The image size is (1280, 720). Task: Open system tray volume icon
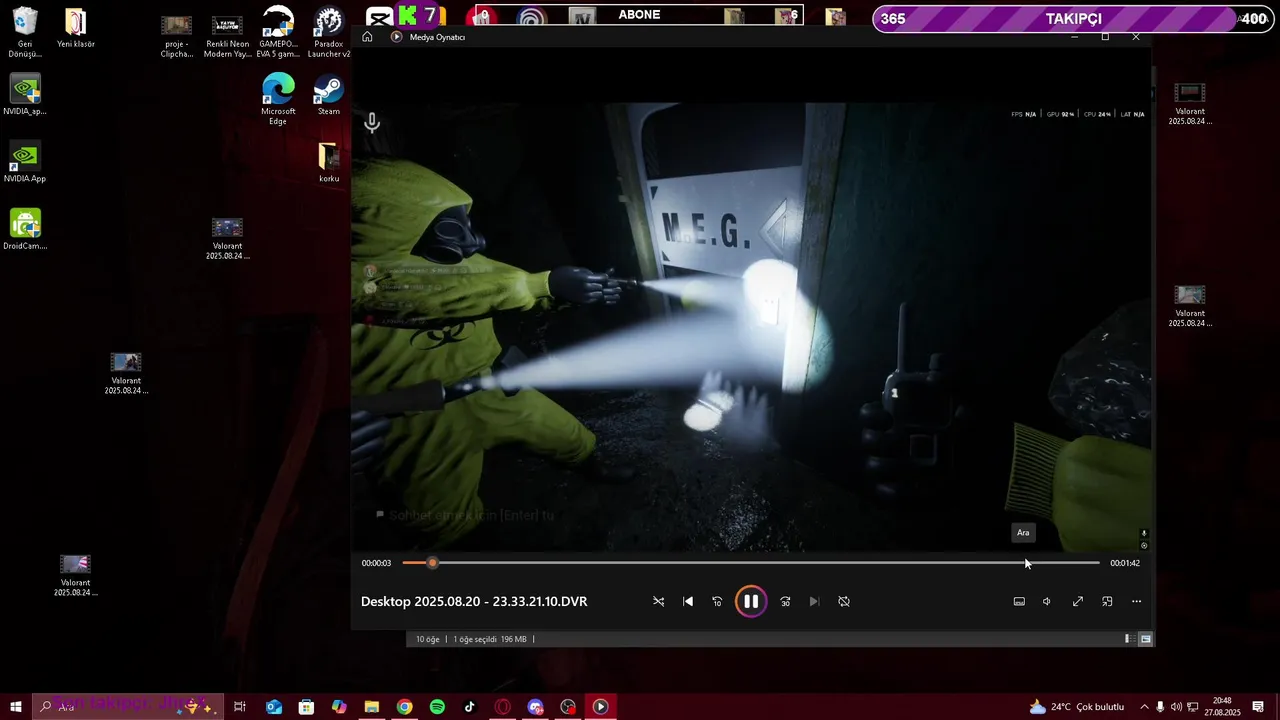tap(1176, 707)
